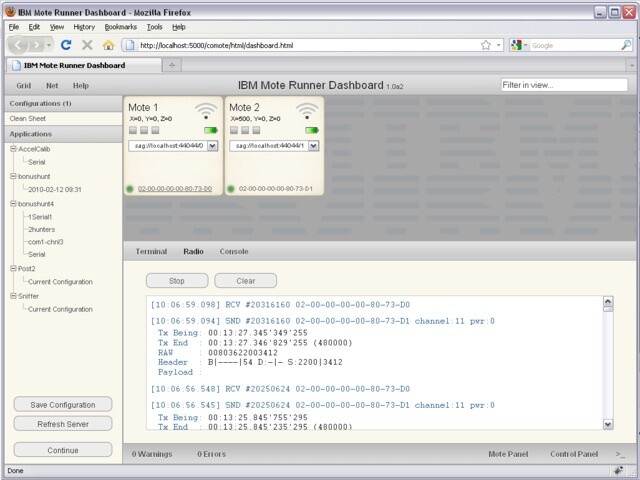Open the search engine selector icon
This screenshot has height=480, width=640.
pos(519,45)
